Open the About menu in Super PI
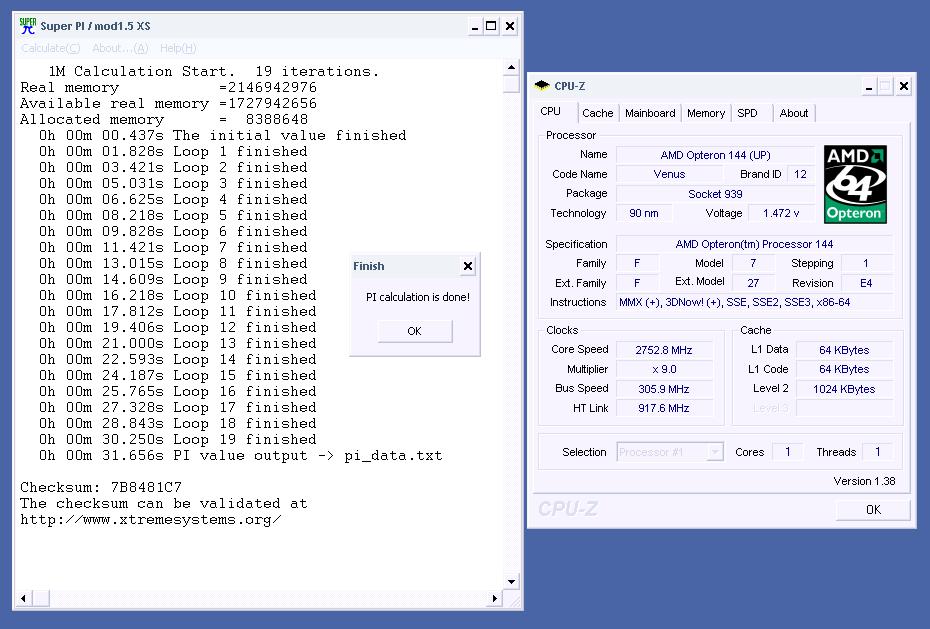 (x=120, y=48)
